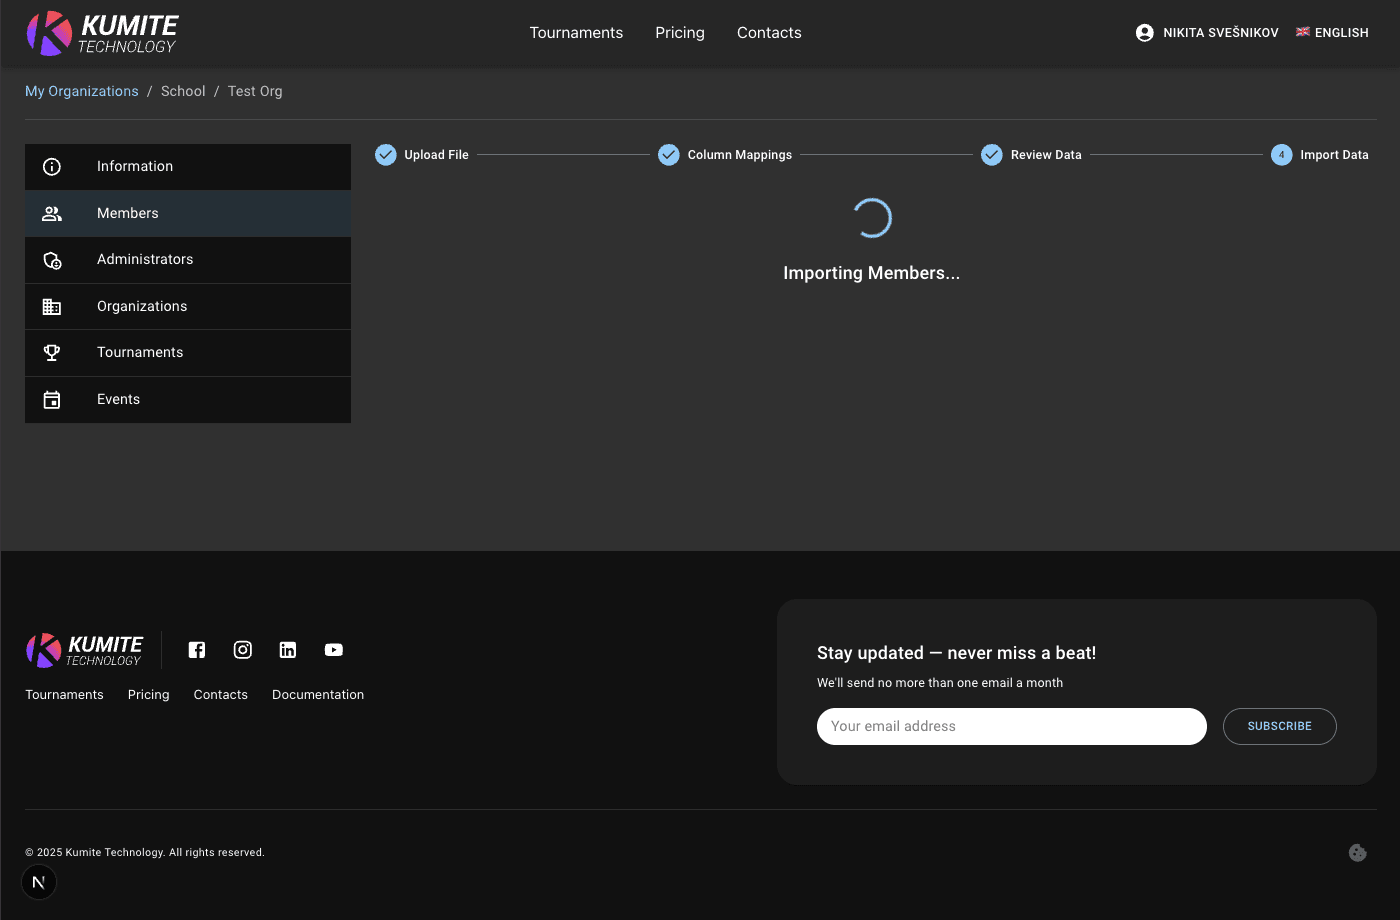Open the YouTube channel icon

[333, 649]
